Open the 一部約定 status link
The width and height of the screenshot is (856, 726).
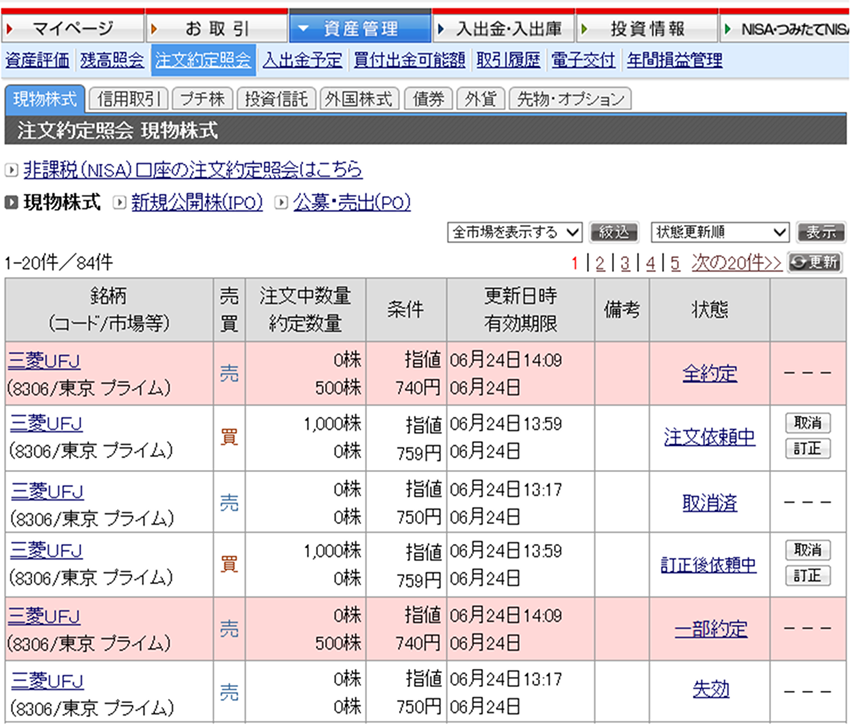coord(709,630)
